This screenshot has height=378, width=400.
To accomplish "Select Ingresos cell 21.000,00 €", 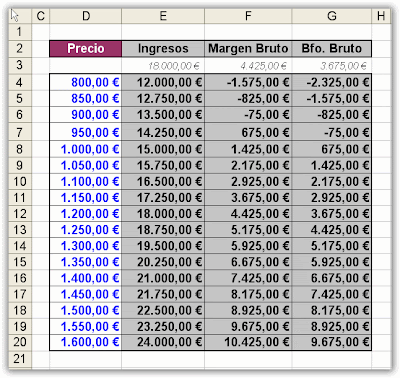I will point(163,278).
